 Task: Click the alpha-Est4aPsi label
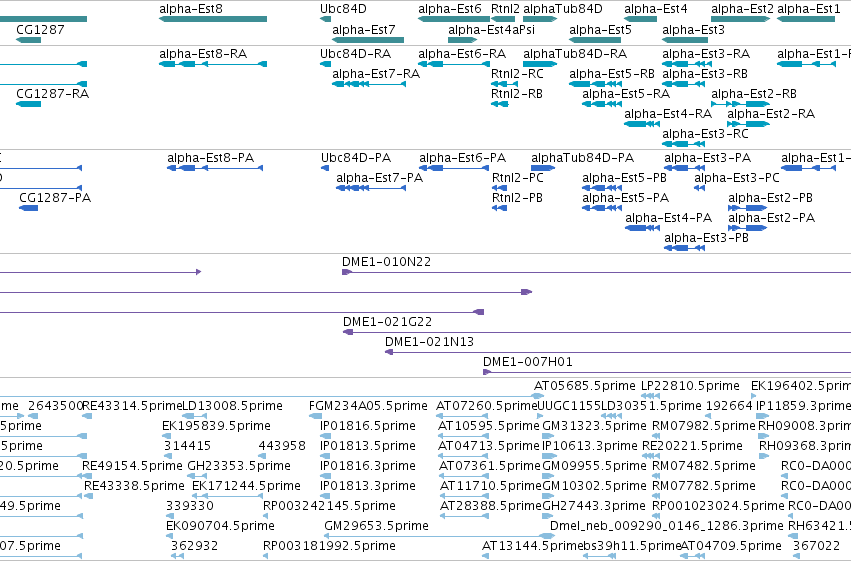(491, 29)
